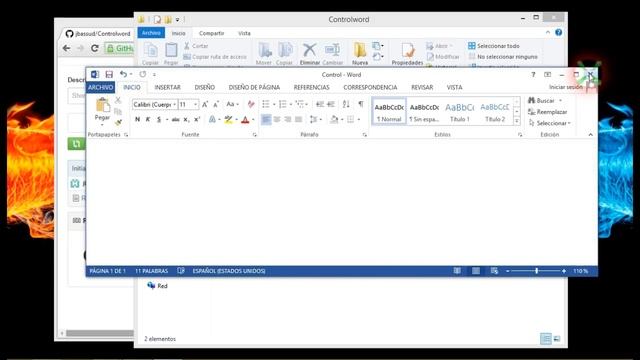Clear all formatting with the eraser icon

tap(251, 104)
